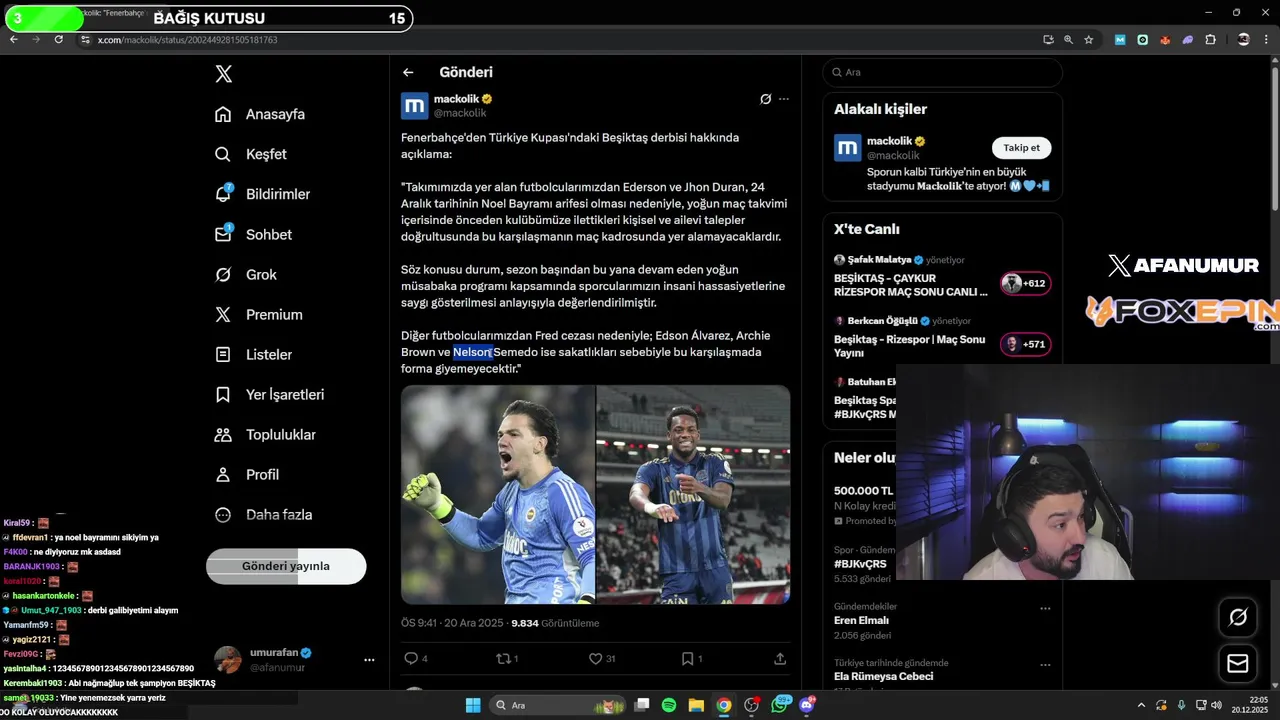Viewport: 1280px width, 720px height.
Task: Open Discord from the taskbar
Action: coord(807,705)
